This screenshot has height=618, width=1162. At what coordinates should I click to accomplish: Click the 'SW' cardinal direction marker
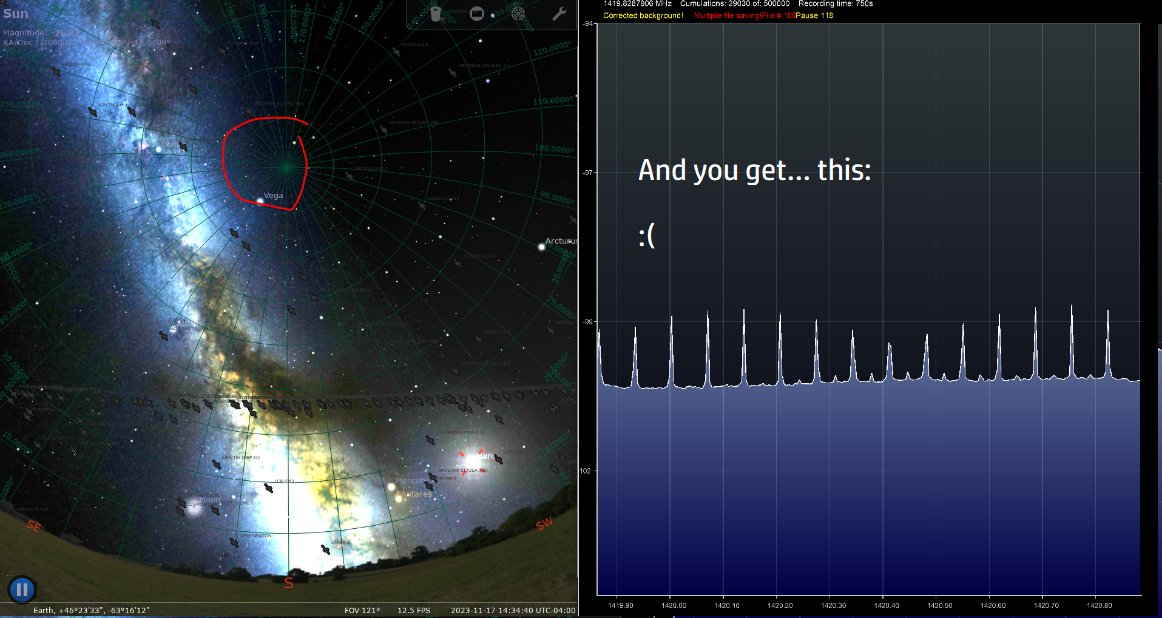(545, 523)
